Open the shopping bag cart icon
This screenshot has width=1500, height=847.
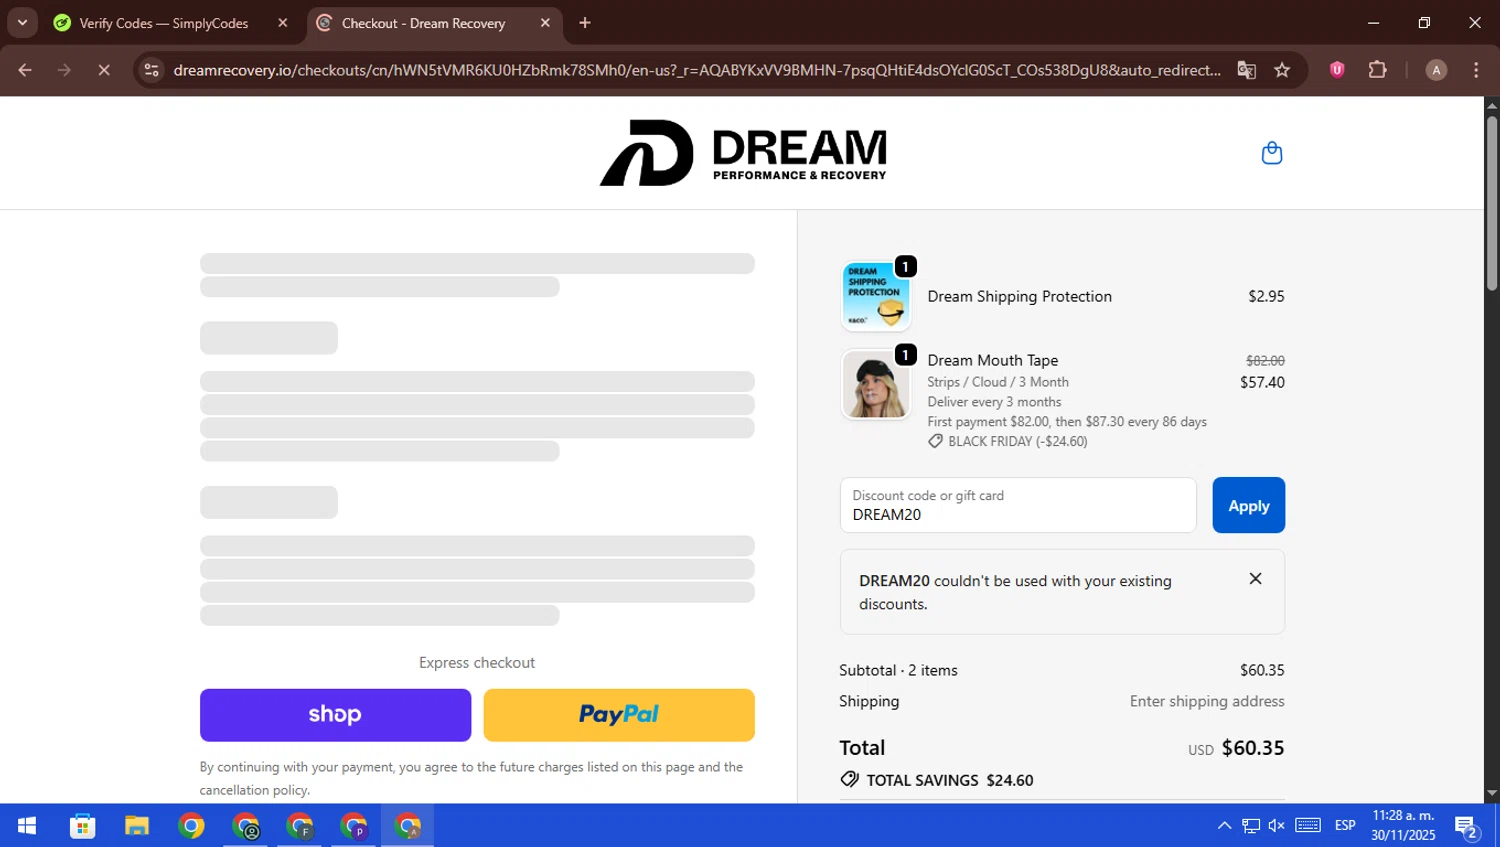point(1271,153)
